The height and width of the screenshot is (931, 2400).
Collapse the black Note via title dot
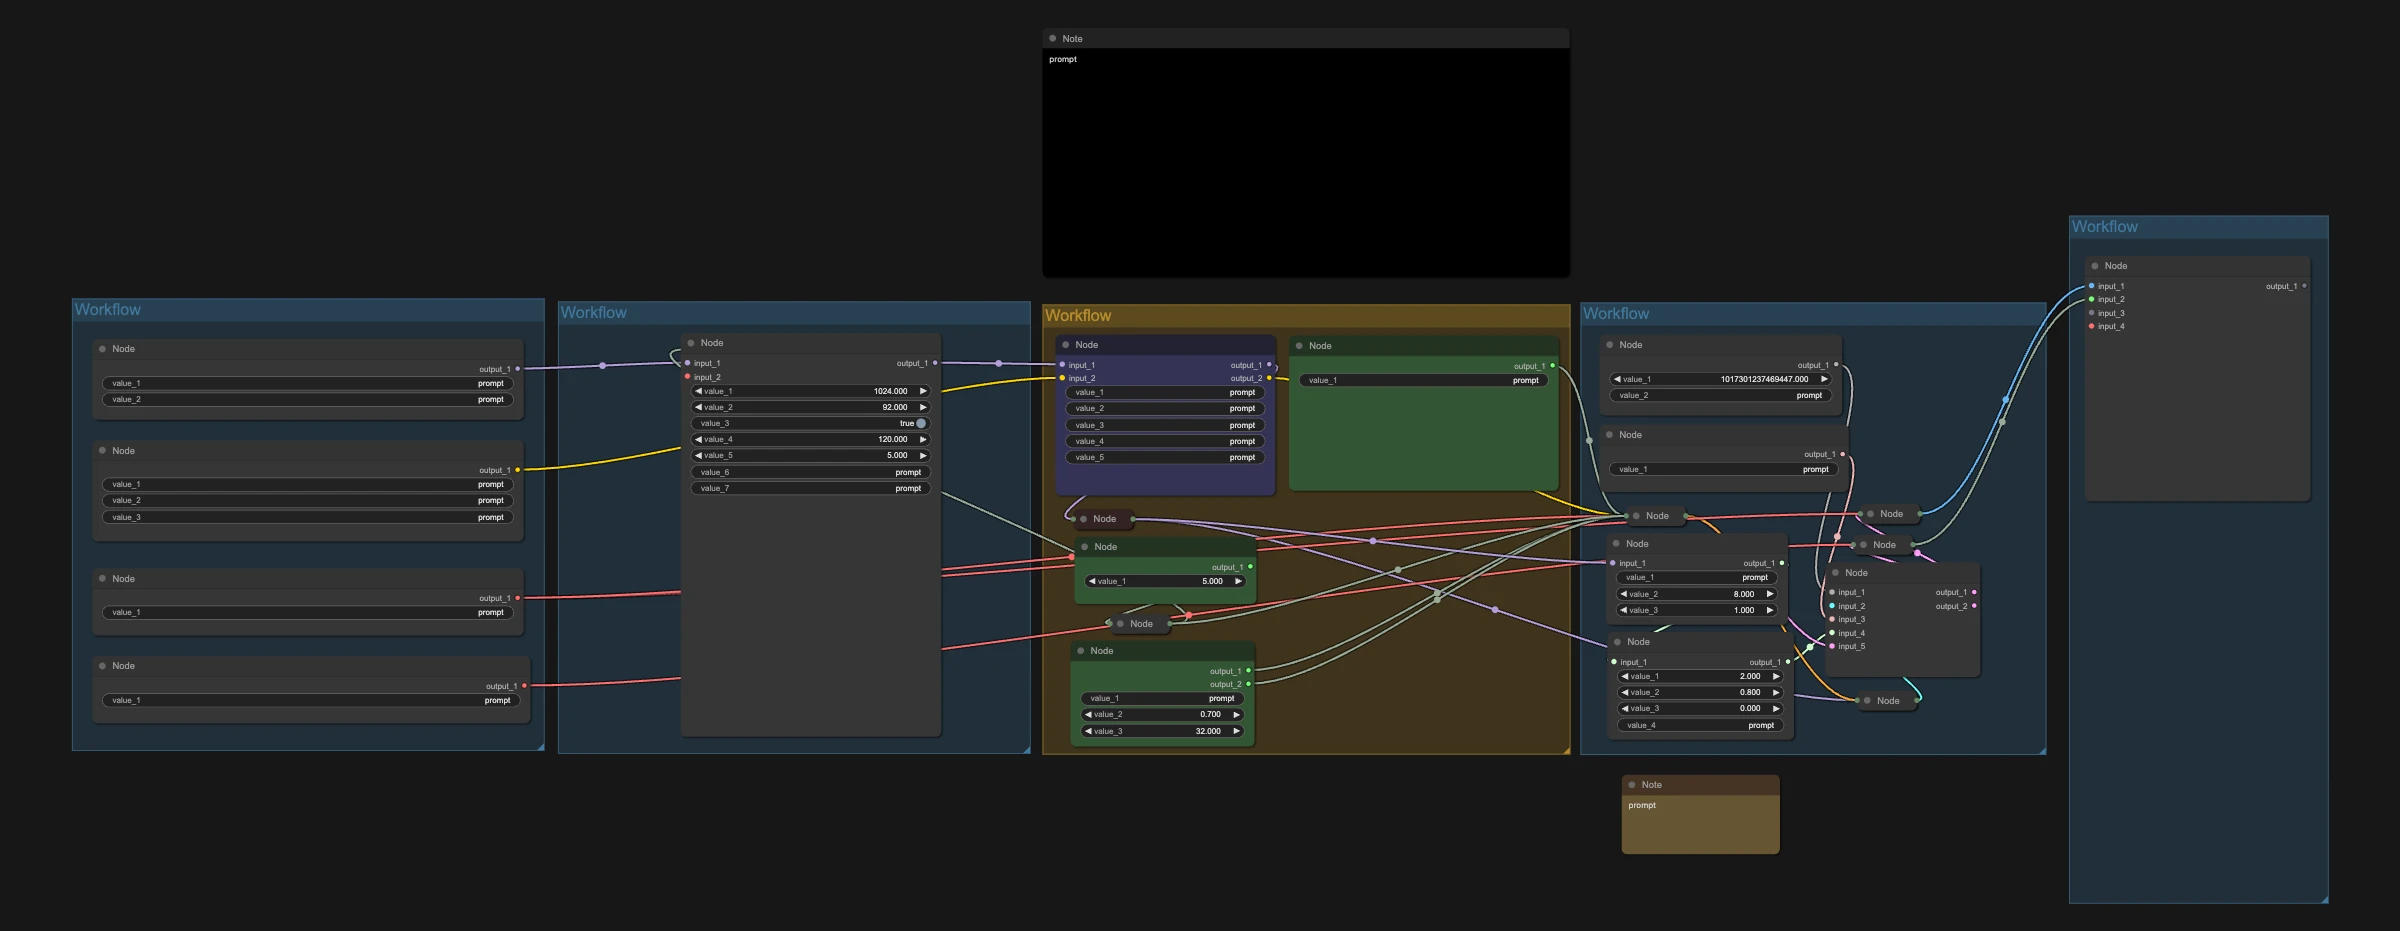(x=1052, y=39)
